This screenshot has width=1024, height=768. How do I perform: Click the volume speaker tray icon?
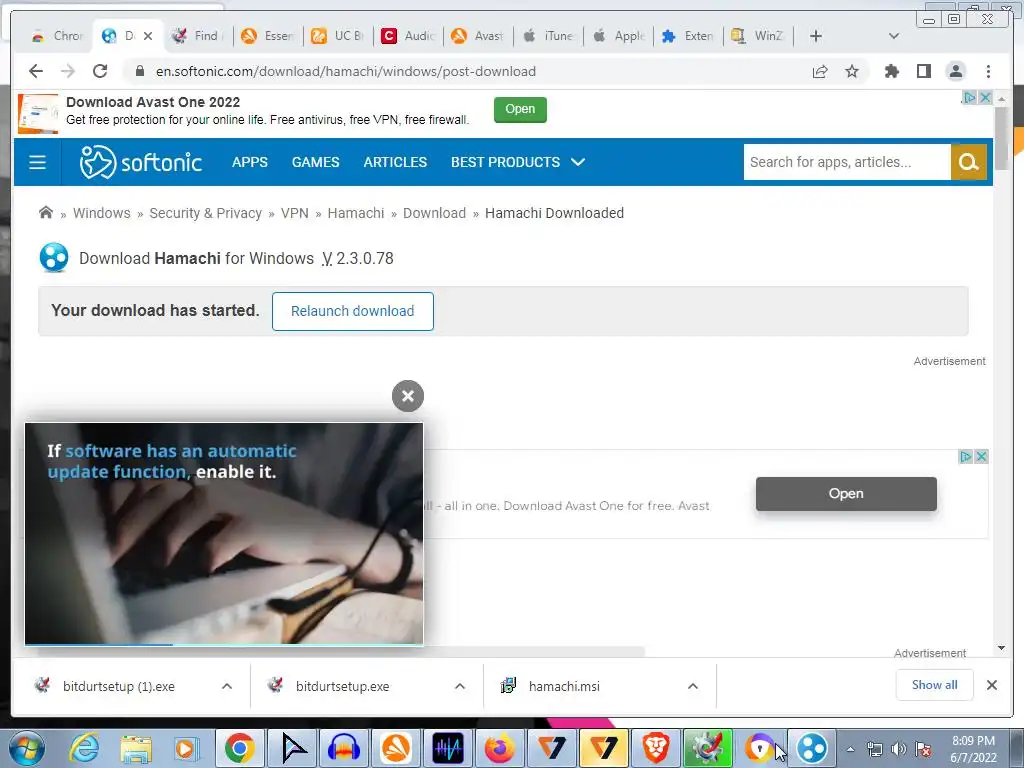coord(899,750)
